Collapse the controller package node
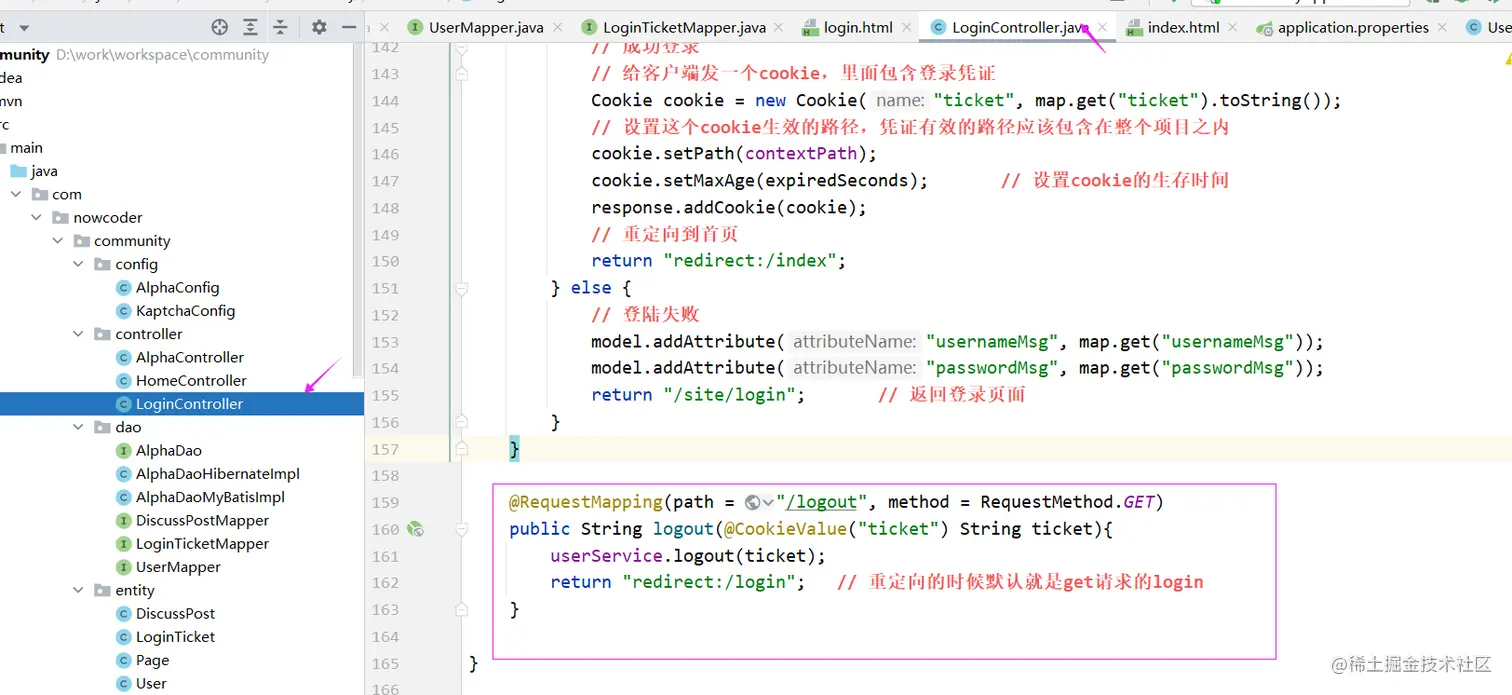This screenshot has width=1512, height=695. coord(79,334)
